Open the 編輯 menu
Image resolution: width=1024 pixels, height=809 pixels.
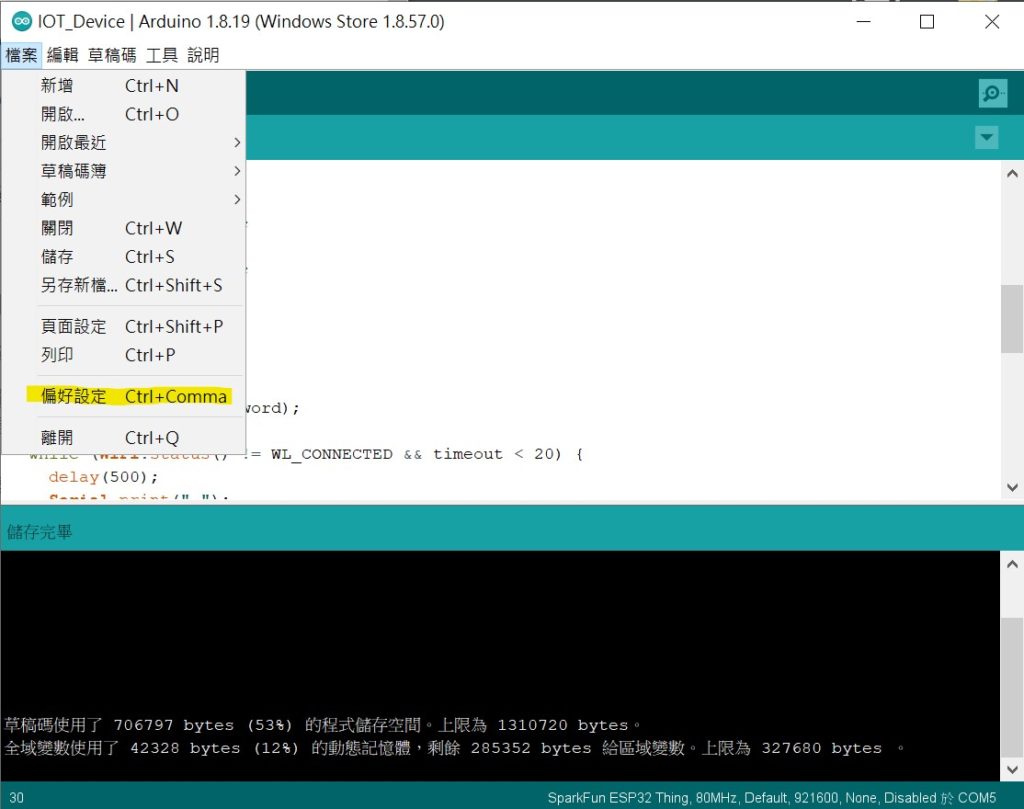pos(63,55)
